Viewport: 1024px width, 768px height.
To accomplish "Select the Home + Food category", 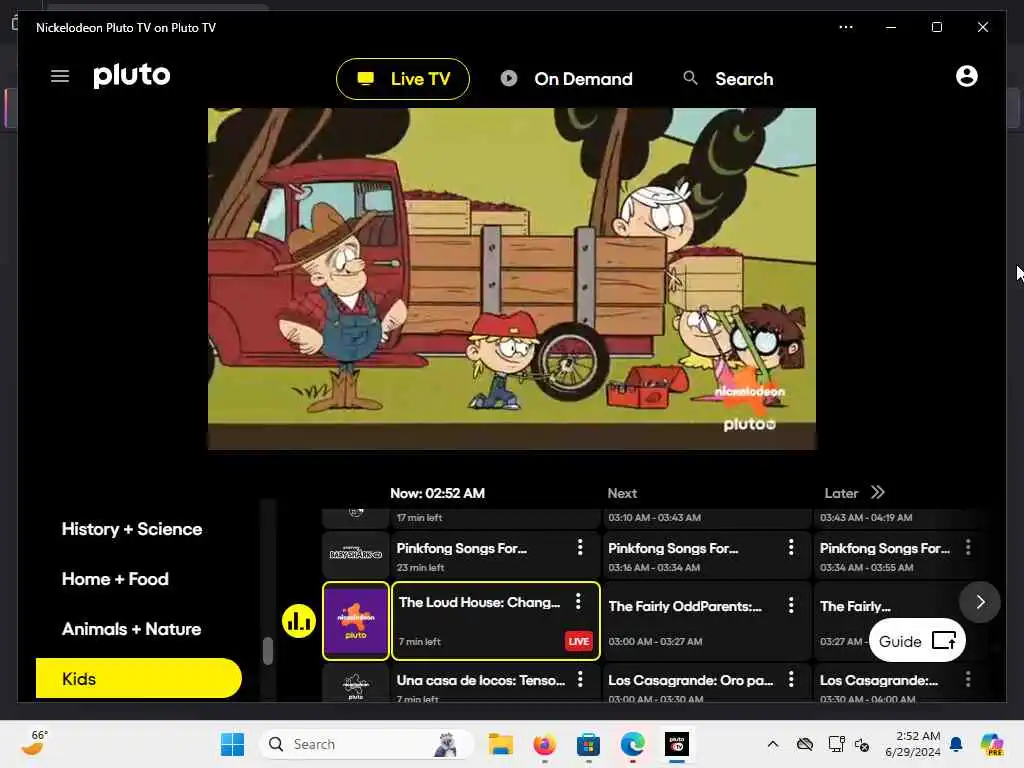I will [115, 579].
